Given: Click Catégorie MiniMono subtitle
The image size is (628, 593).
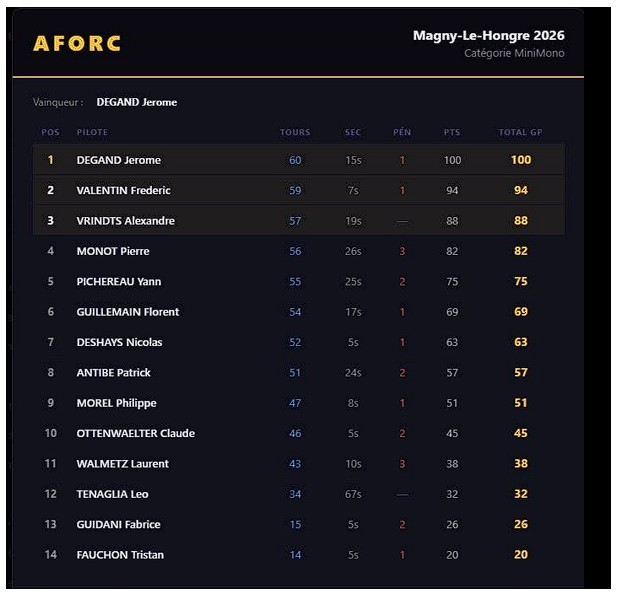Looking at the screenshot, I should coord(514,53).
